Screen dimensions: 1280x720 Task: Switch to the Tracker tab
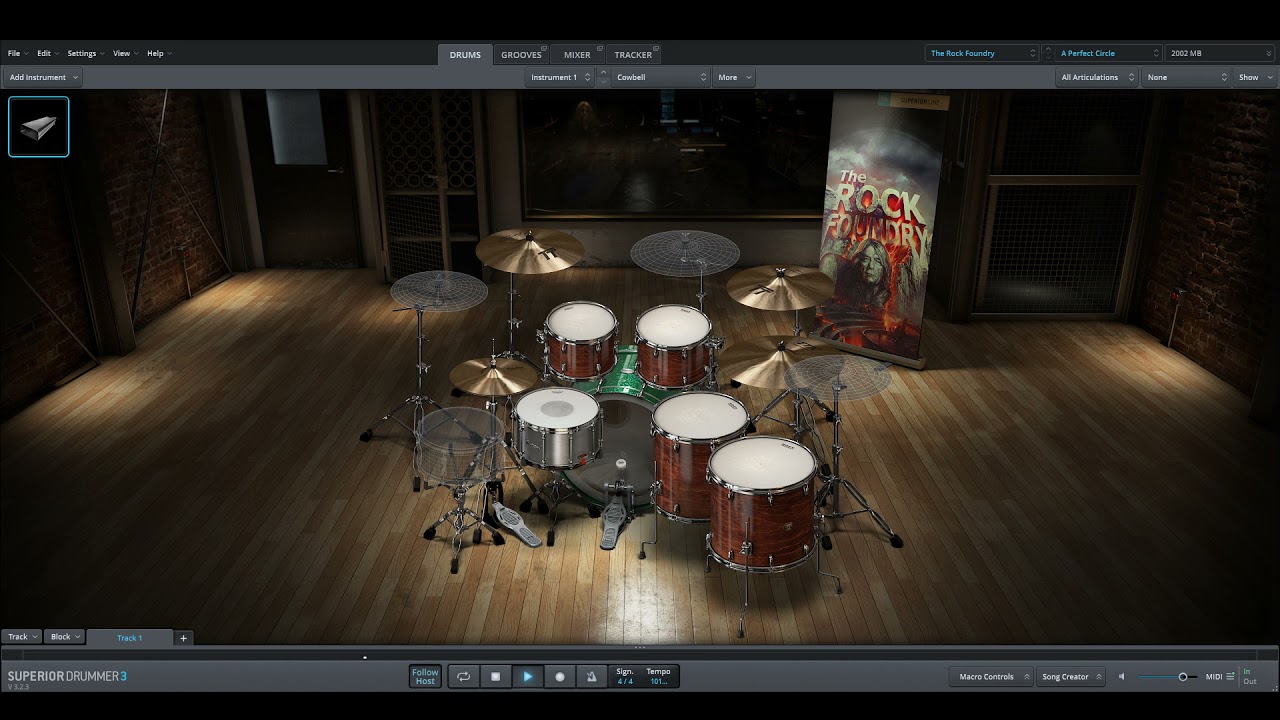tap(633, 55)
